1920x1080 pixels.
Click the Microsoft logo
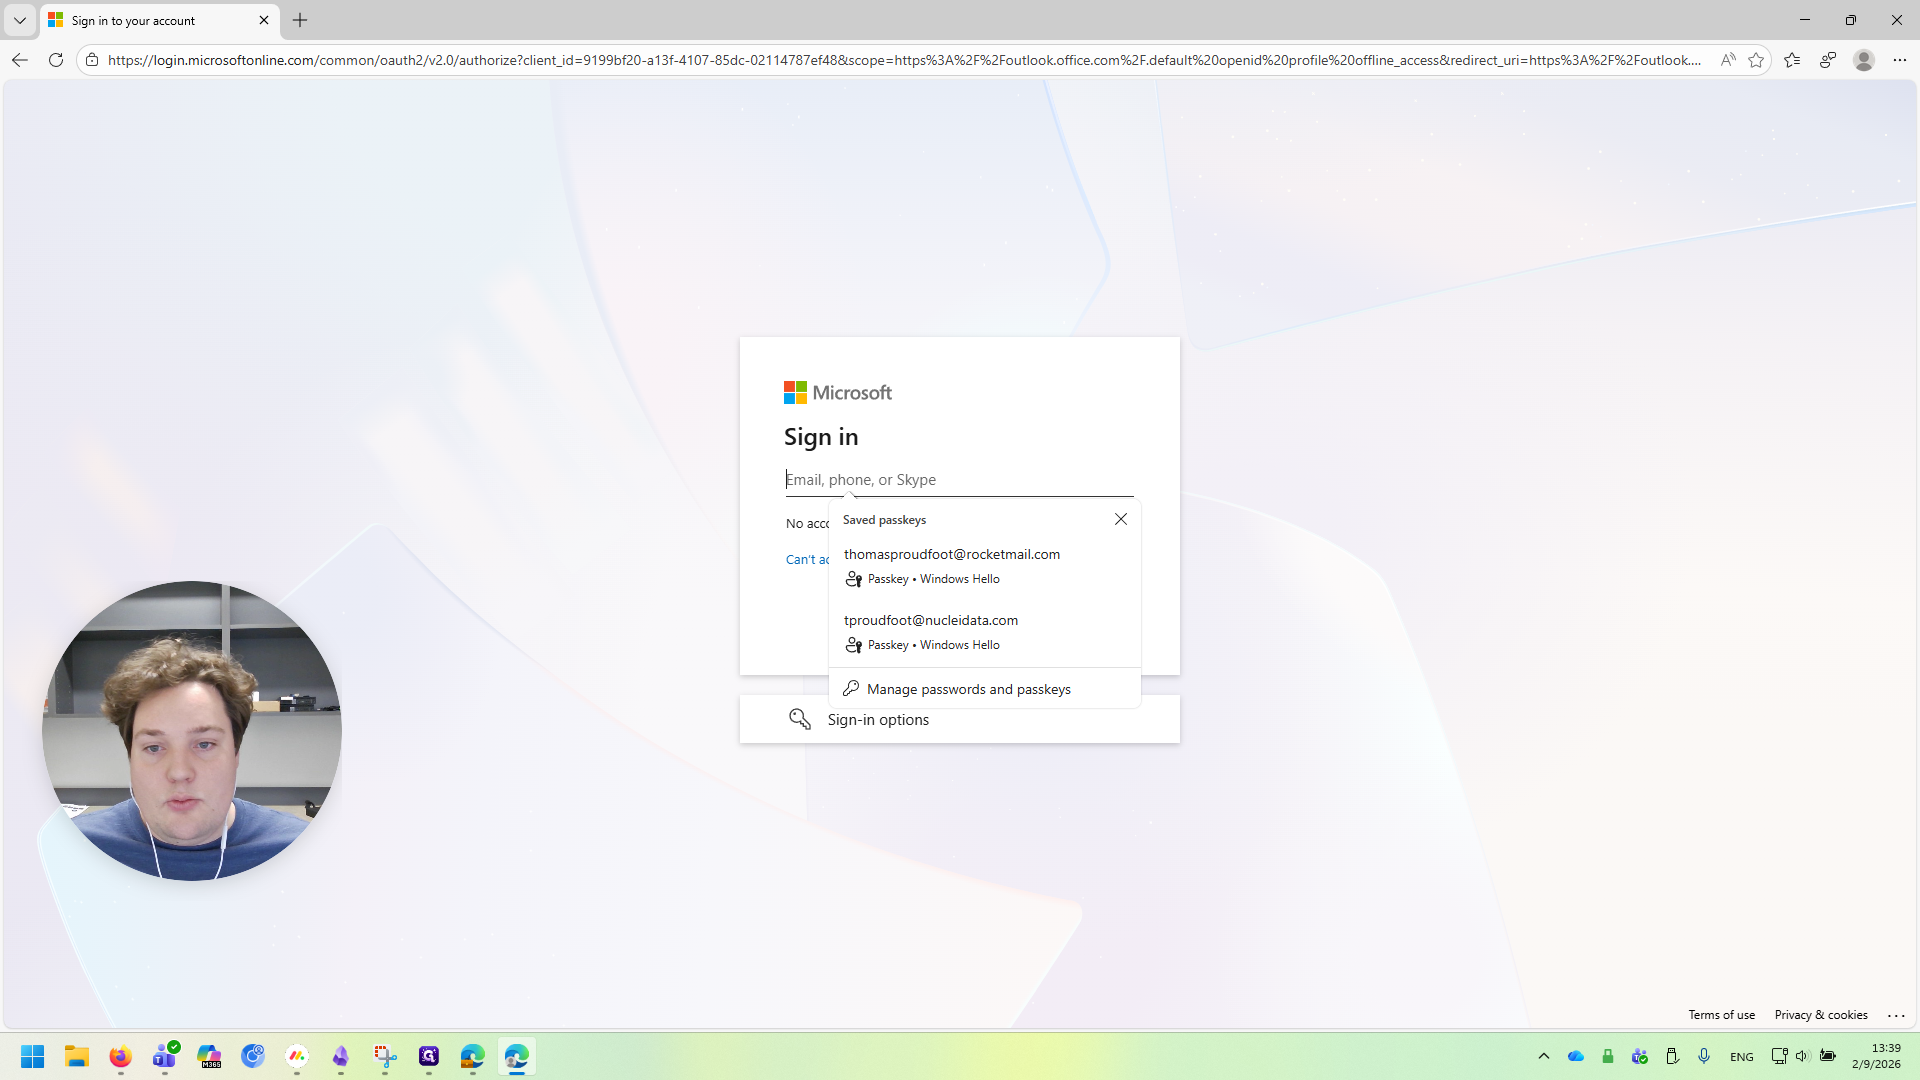pos(838,393)
